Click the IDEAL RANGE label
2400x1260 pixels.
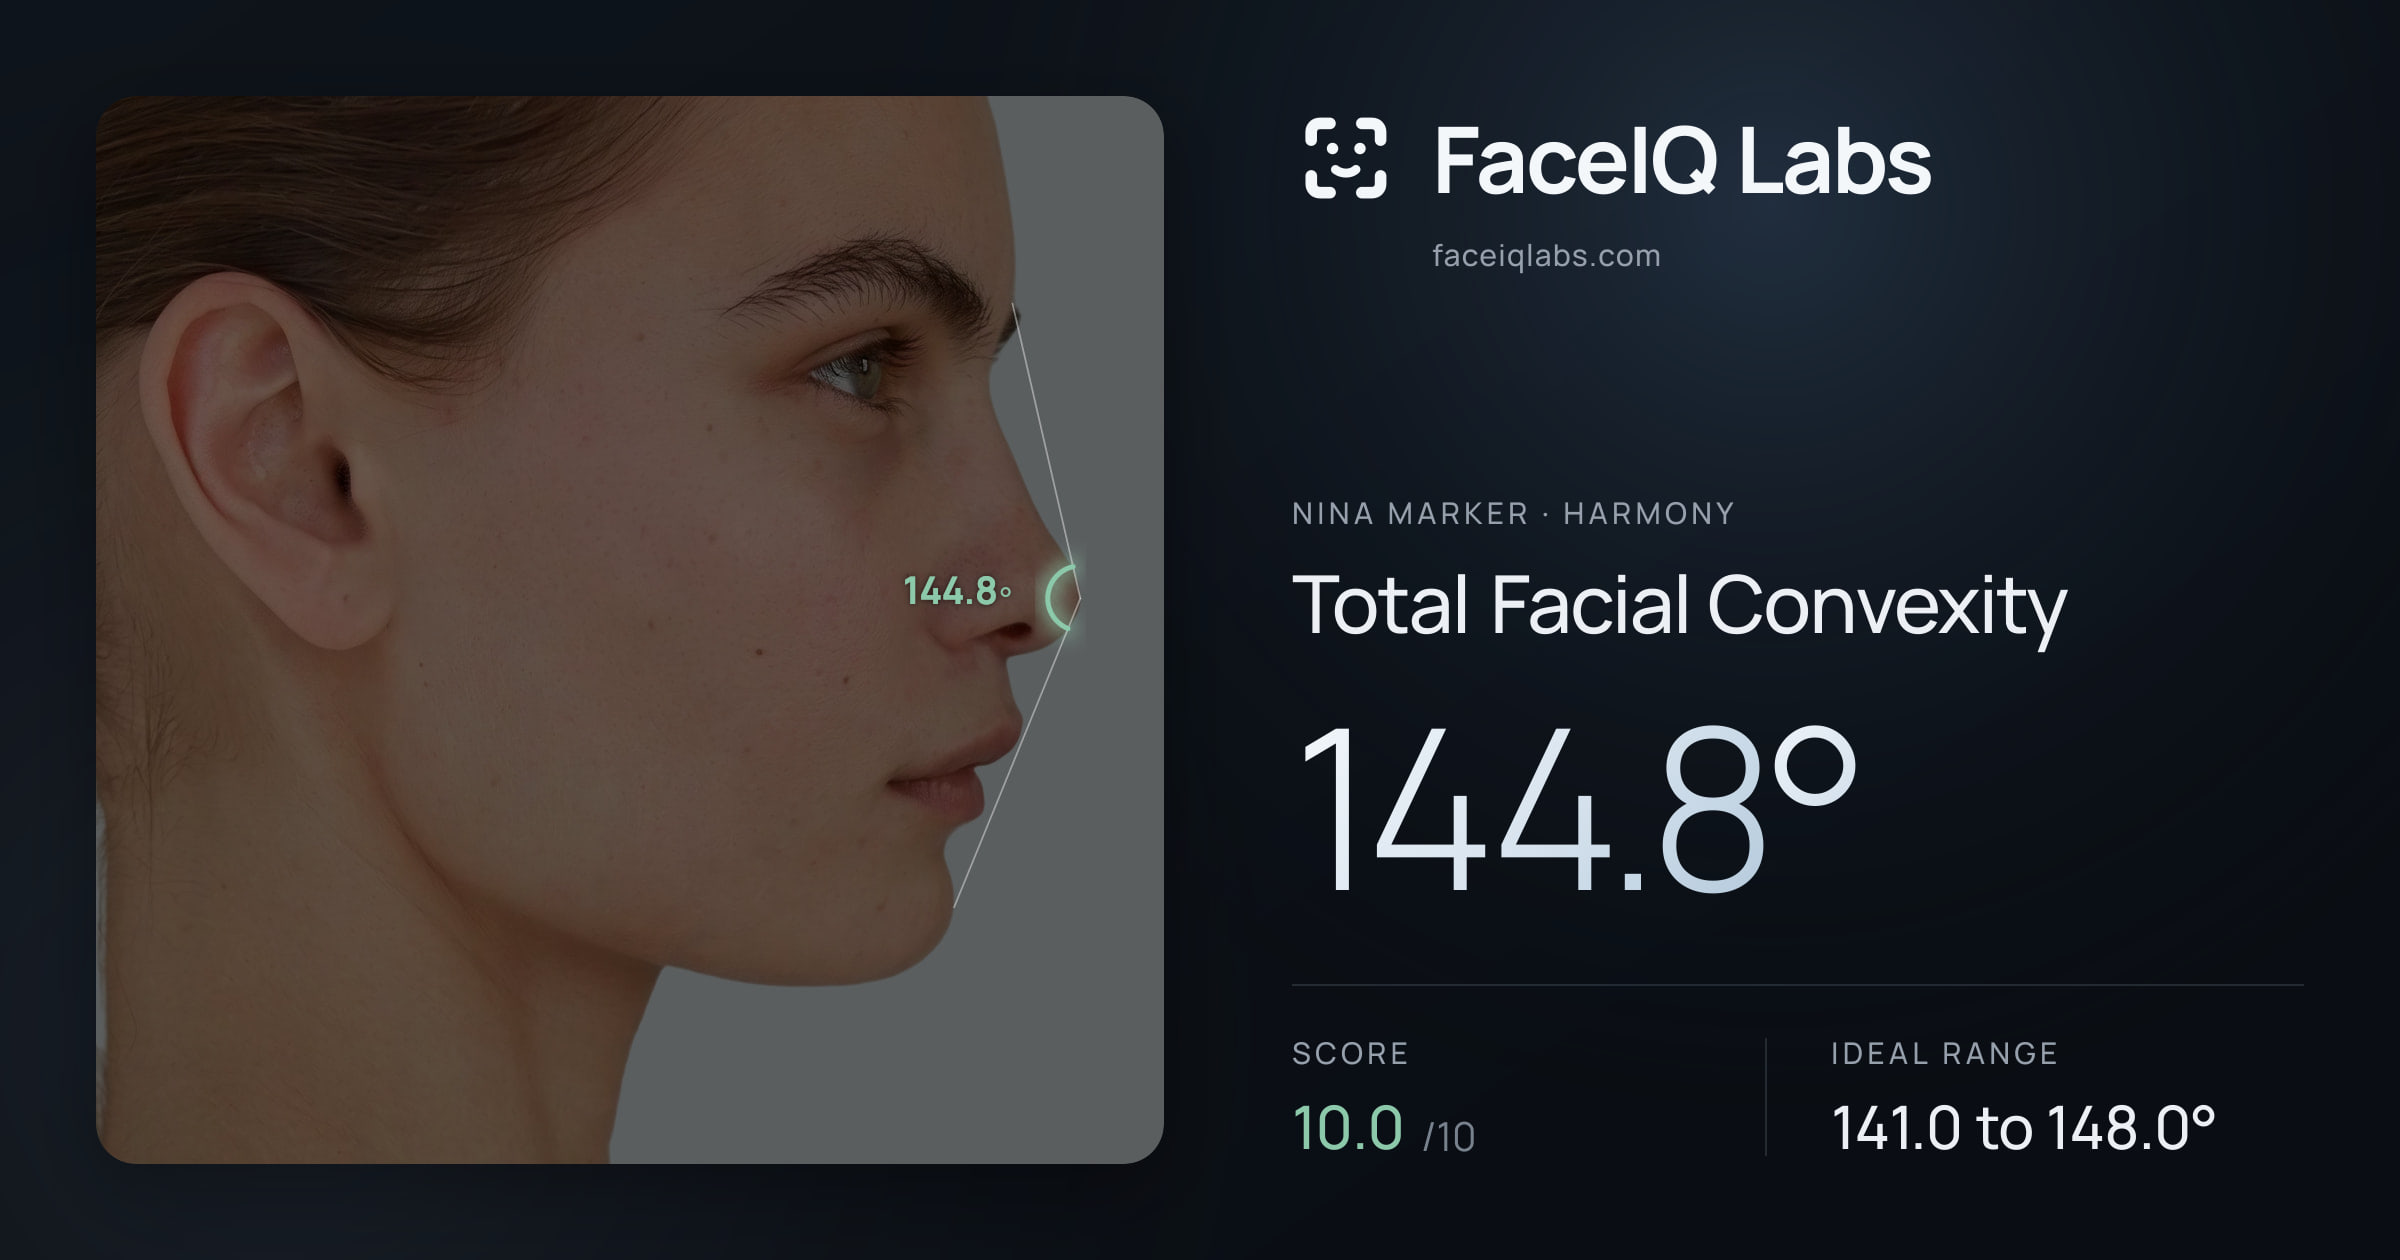[x=1944, y=1053]
